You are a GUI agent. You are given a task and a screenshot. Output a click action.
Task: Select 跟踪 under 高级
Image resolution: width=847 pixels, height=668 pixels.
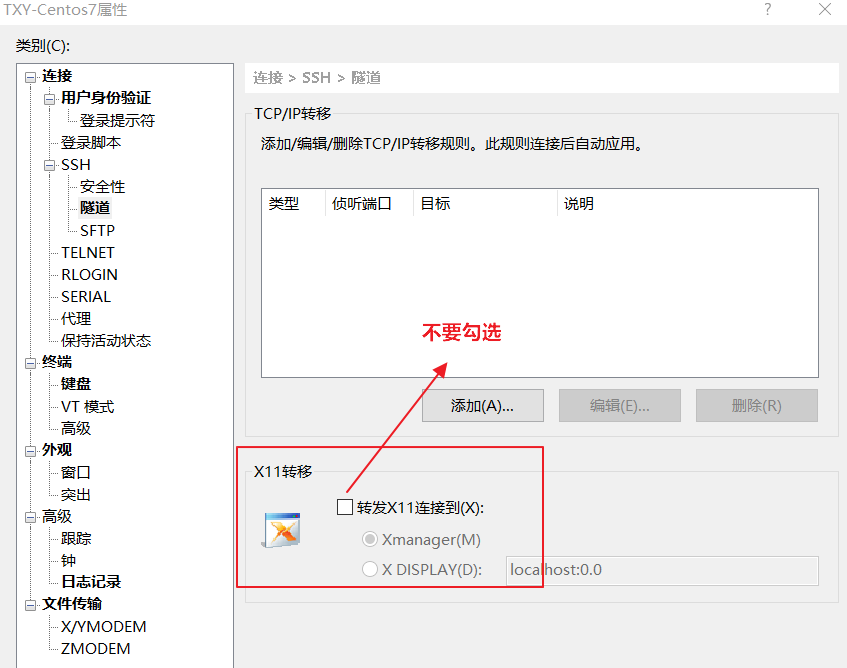click(x=76, y=538)
